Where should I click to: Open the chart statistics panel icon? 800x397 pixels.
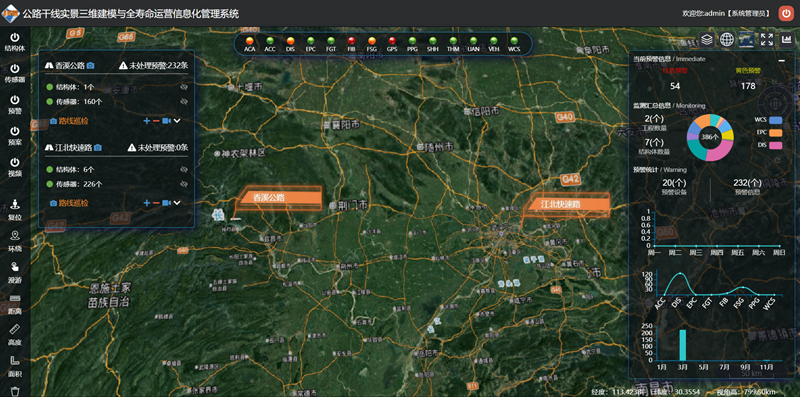click(x=786, y=39)
